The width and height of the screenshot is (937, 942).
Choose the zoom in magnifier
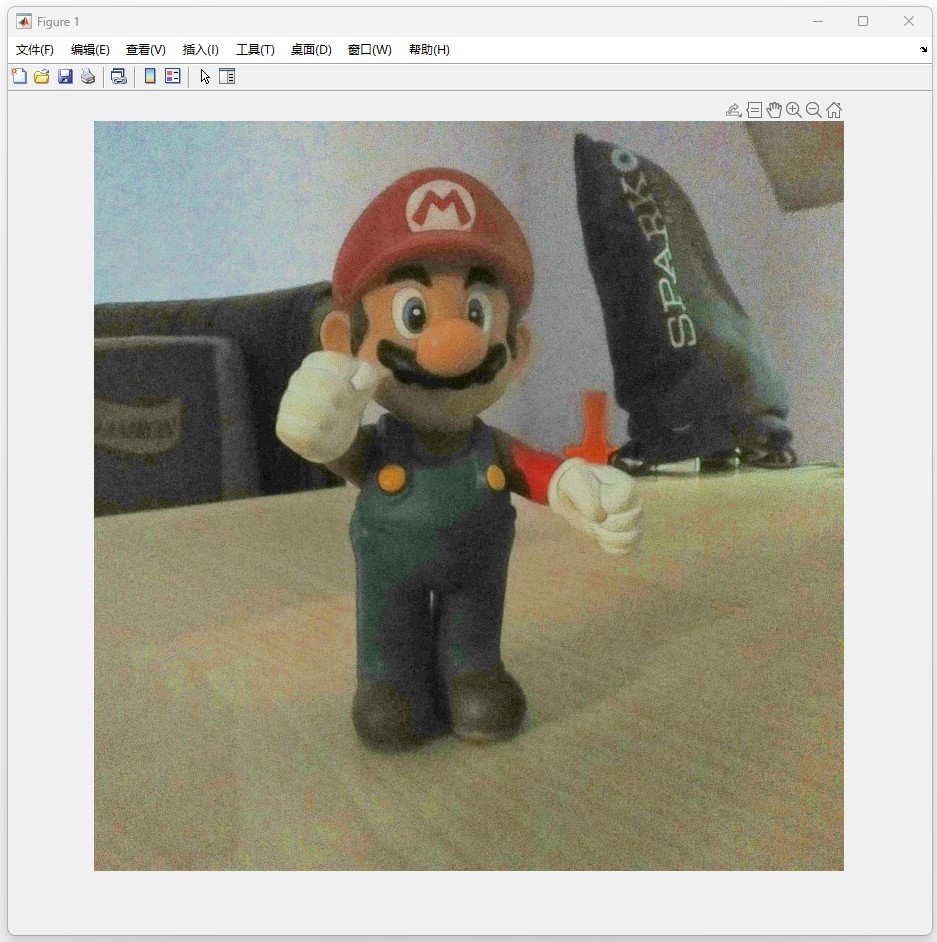click(x=794, y=110)
